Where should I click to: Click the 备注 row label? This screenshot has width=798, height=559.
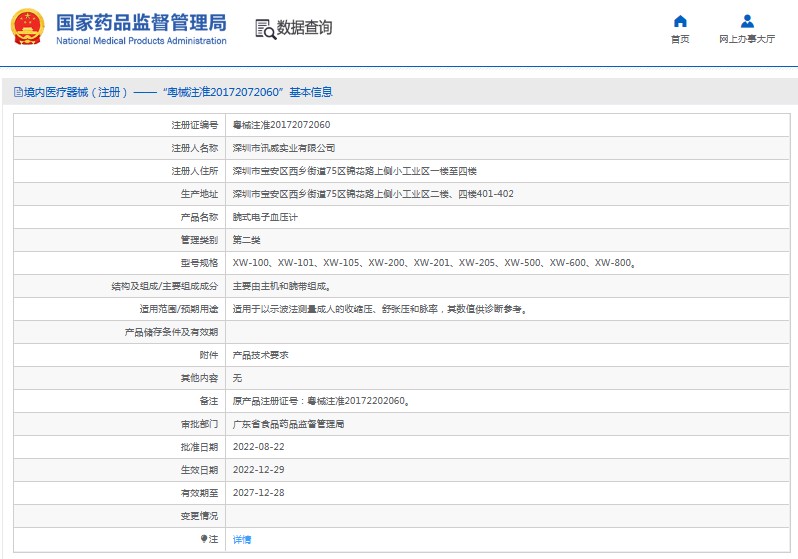[209, 401]
